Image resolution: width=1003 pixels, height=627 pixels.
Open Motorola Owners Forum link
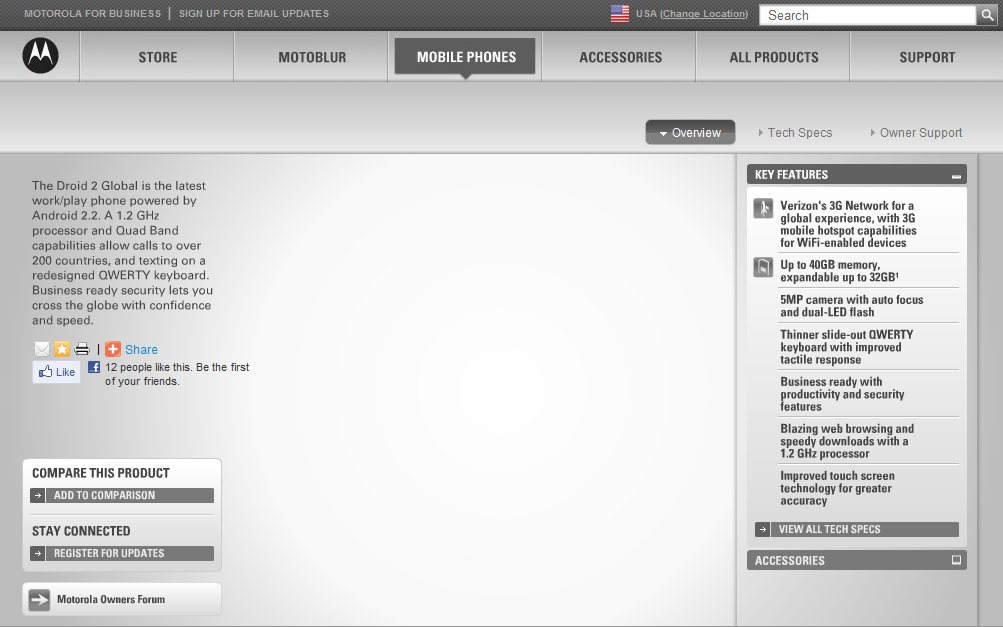[122, 599]
